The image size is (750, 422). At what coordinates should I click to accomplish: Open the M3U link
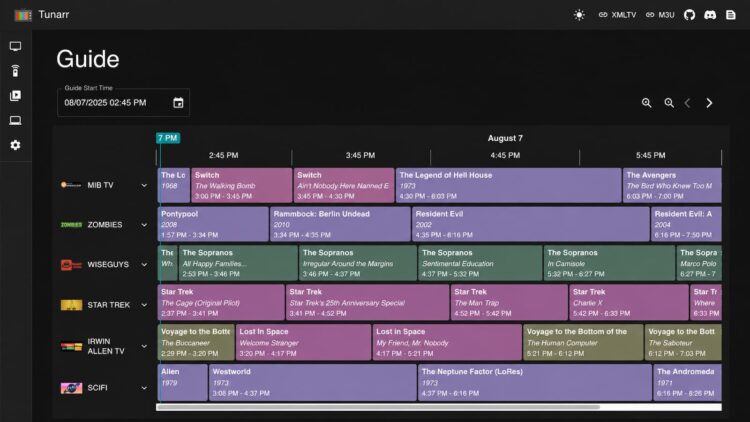point(660,15)
